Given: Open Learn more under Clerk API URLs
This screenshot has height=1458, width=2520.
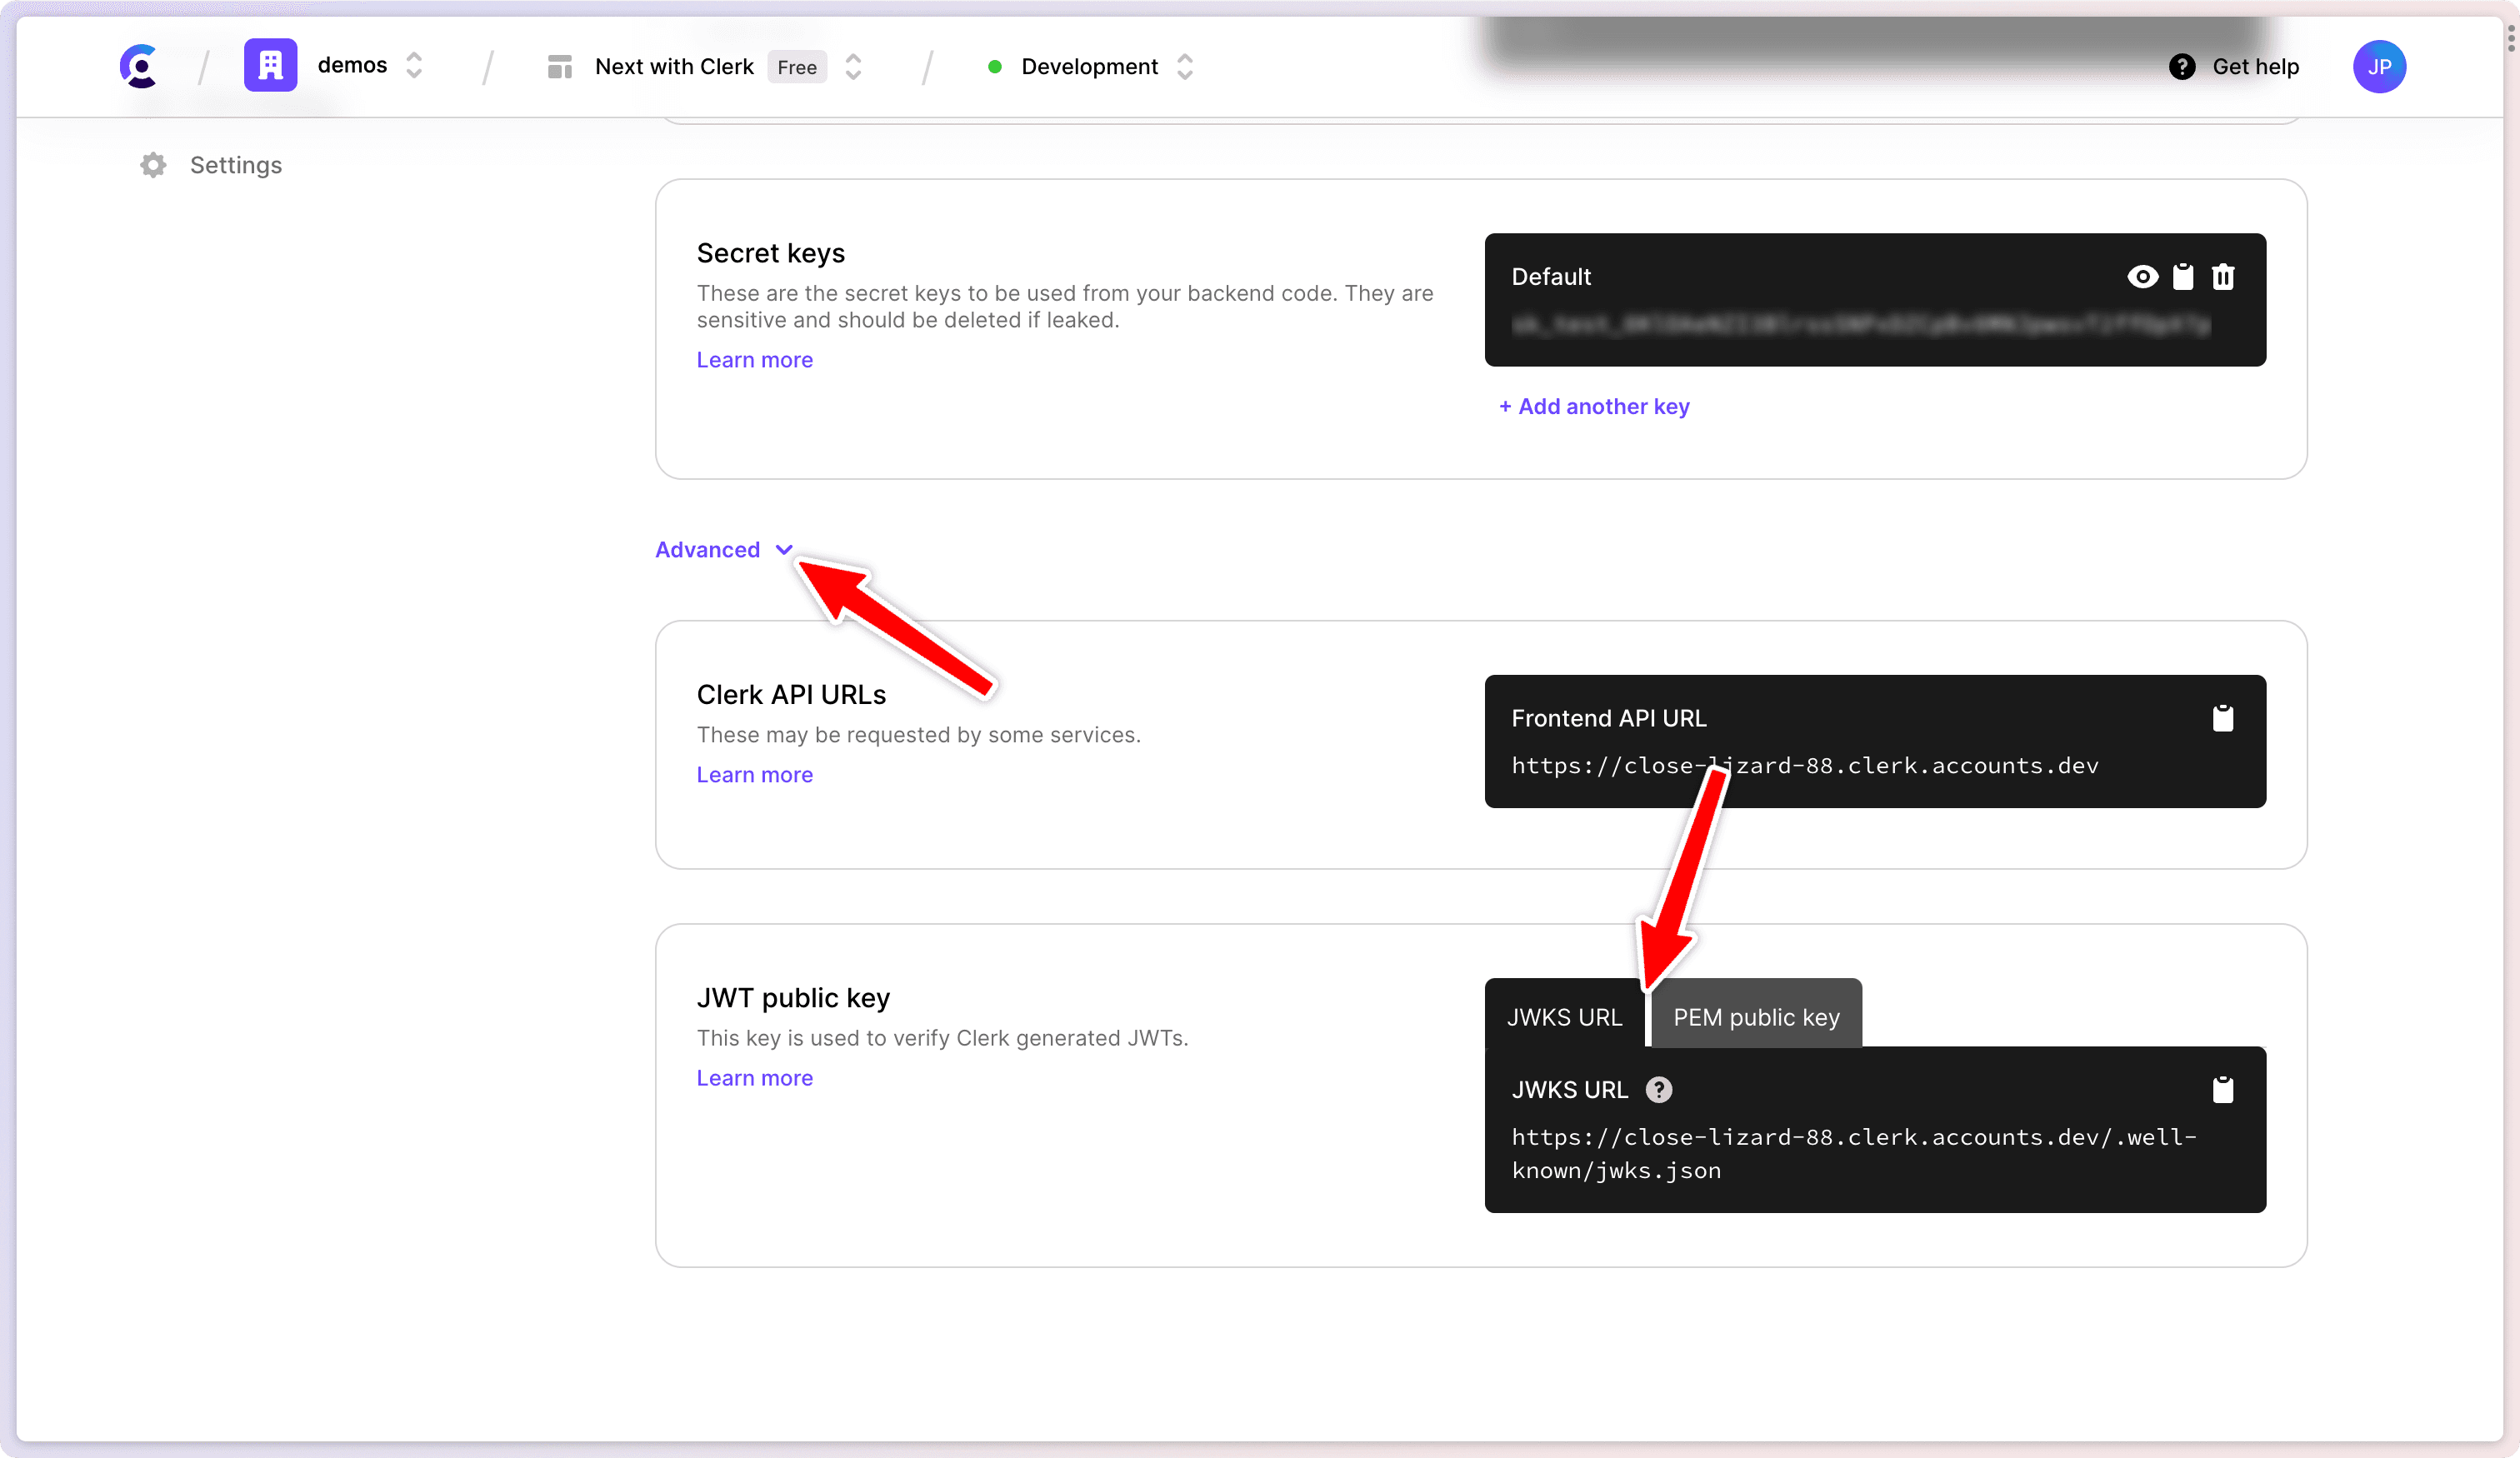Looking at the screenshot, I should 755,775.
